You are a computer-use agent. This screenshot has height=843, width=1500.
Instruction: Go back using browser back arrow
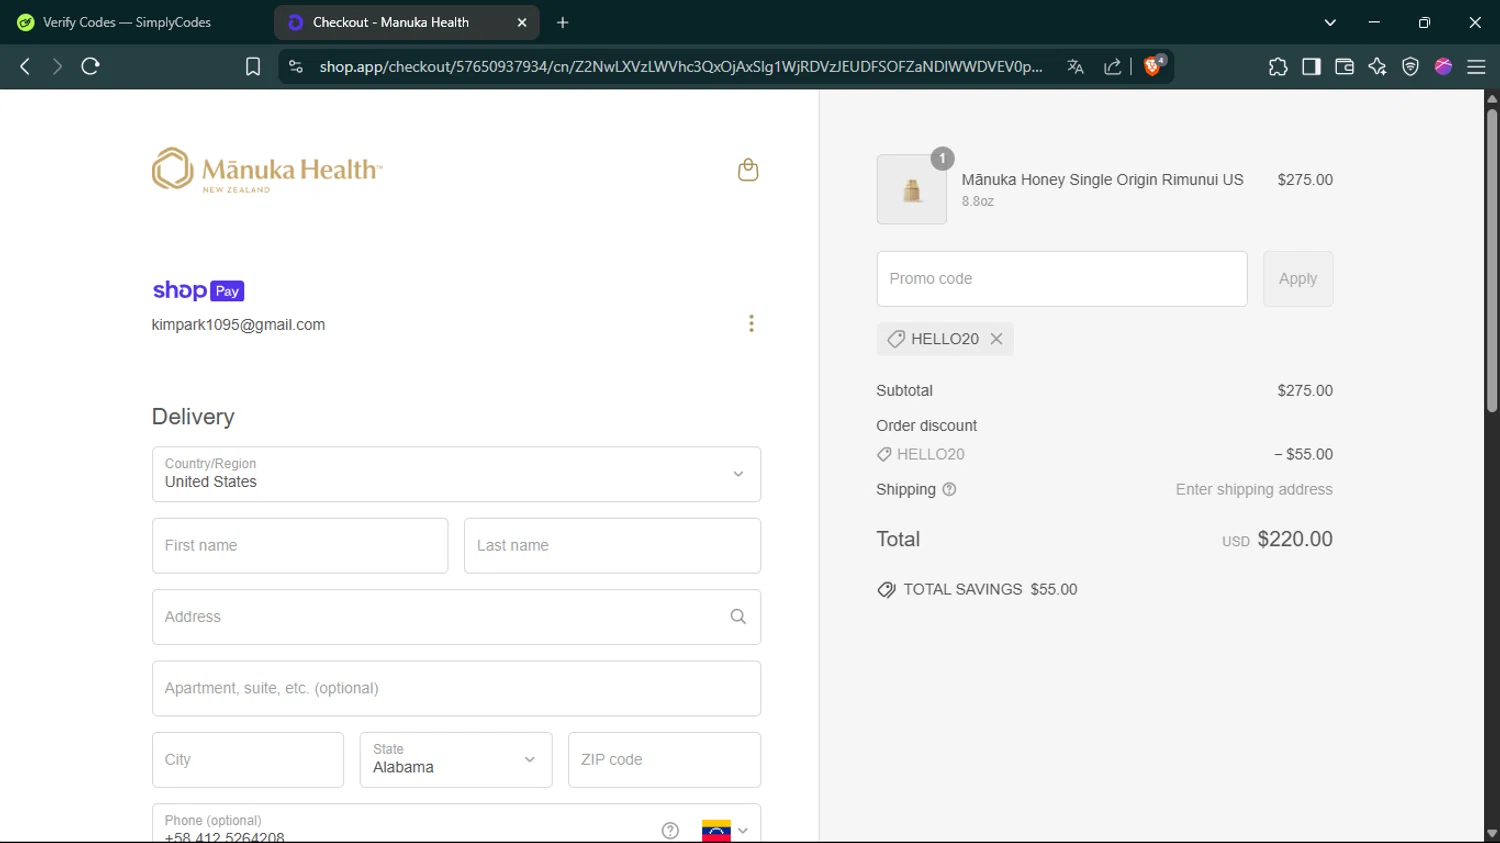(x=25, y=66)
